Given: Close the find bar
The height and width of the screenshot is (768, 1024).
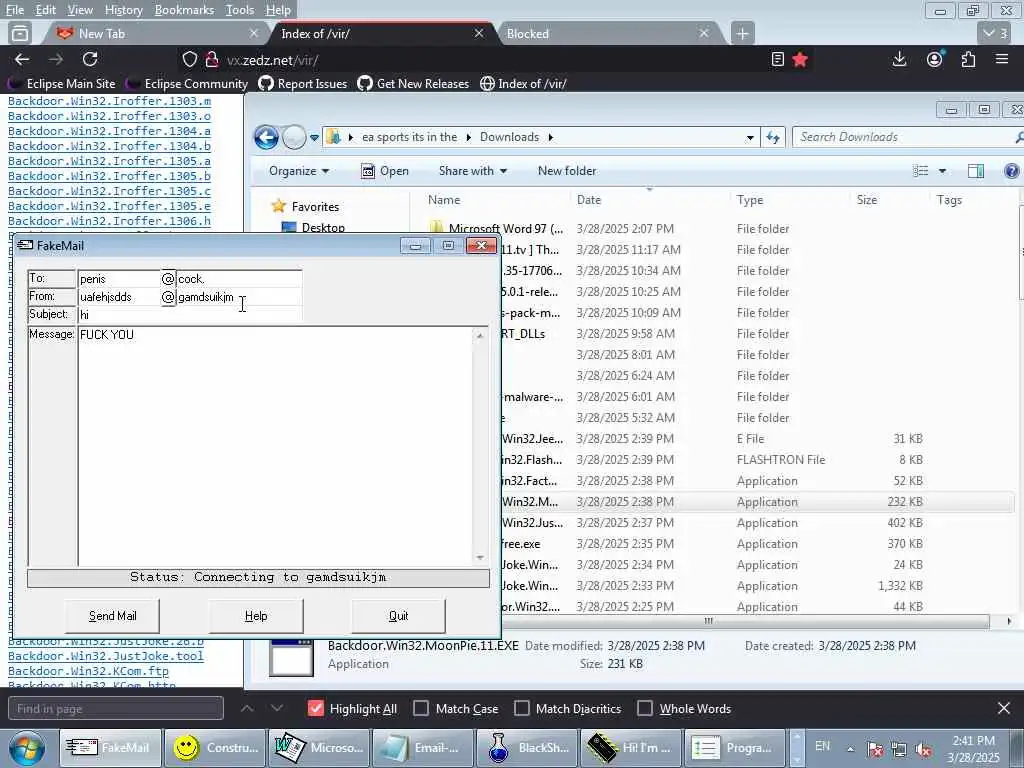Looking at the screenshot, I should 1004,708.
